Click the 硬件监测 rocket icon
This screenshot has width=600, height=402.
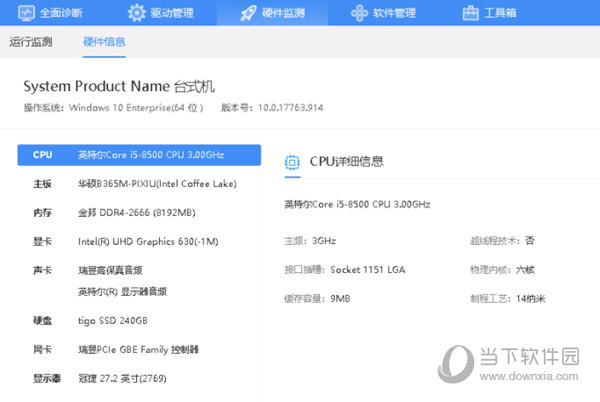point(248,13)
